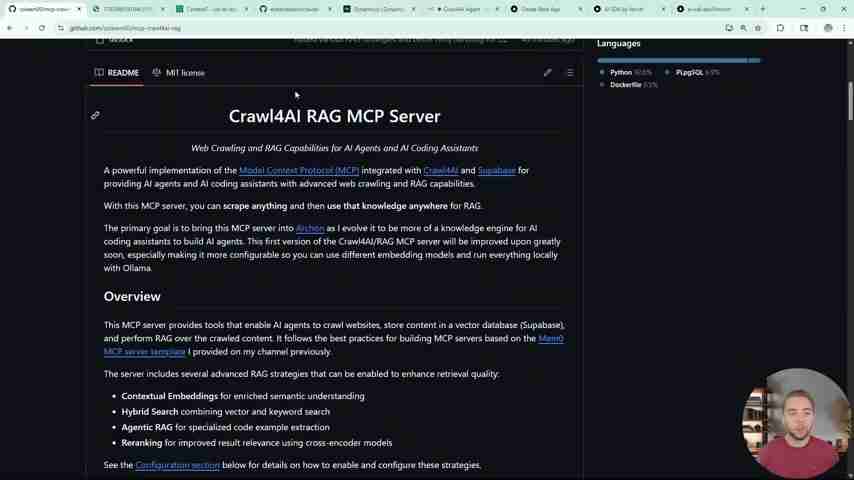The height and width of the screenshot is (480, 854).
Task: Click the site info icon in address bar
Action: point(60,28)
